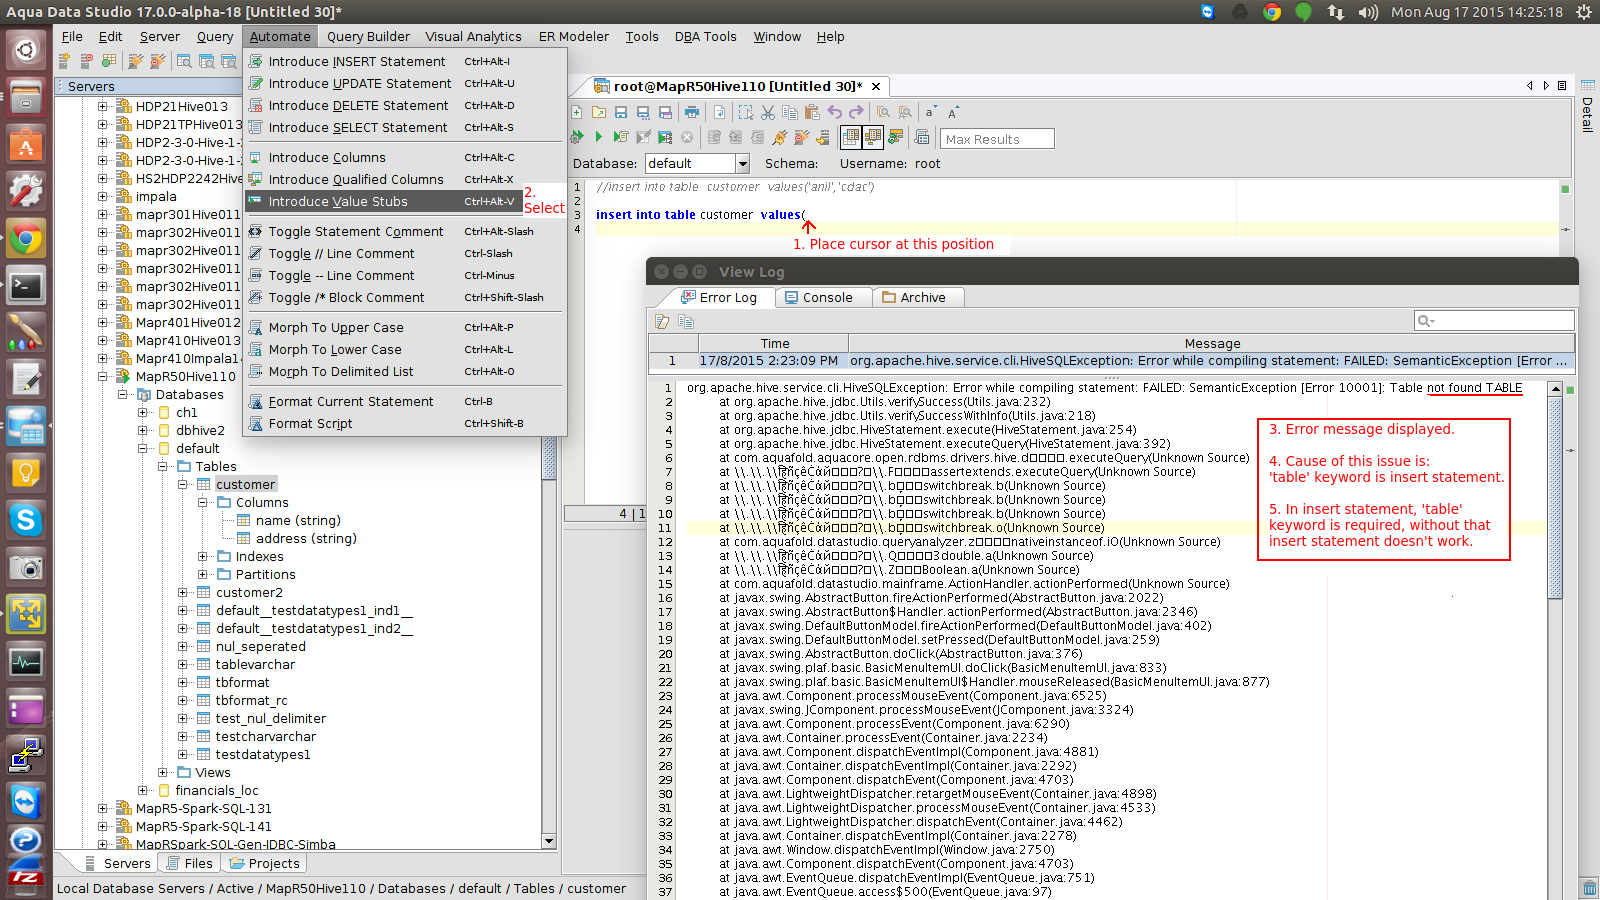Collapse the Databases node
Viewport: 1600px width, 900px height.
pos(123,395)
